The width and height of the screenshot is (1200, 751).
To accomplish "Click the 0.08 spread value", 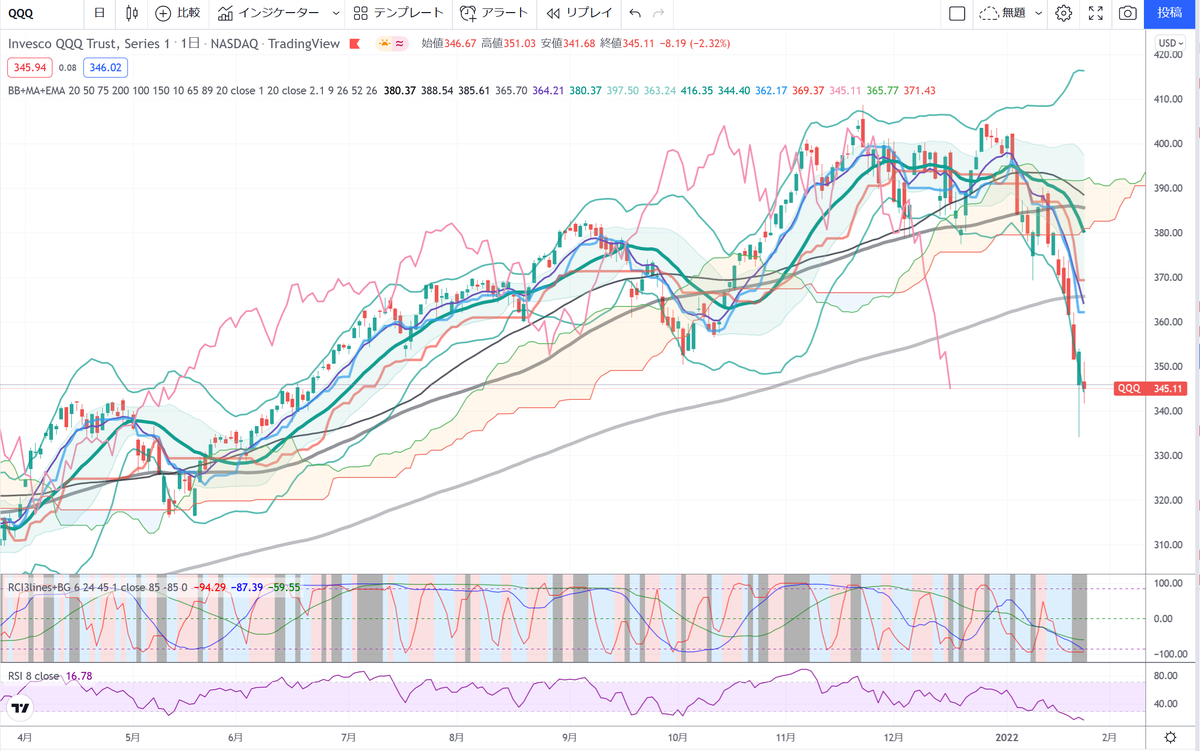I will point(68,68).
